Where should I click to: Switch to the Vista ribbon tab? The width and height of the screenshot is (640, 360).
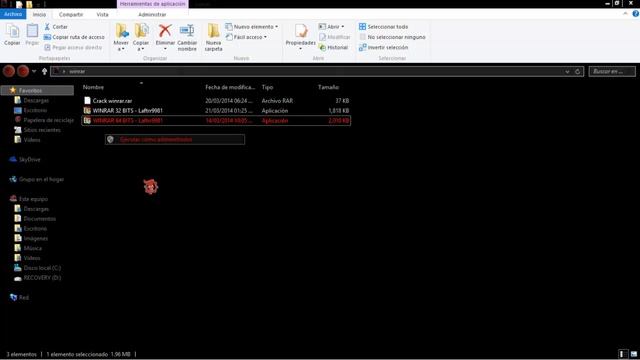tap(102, 14)
